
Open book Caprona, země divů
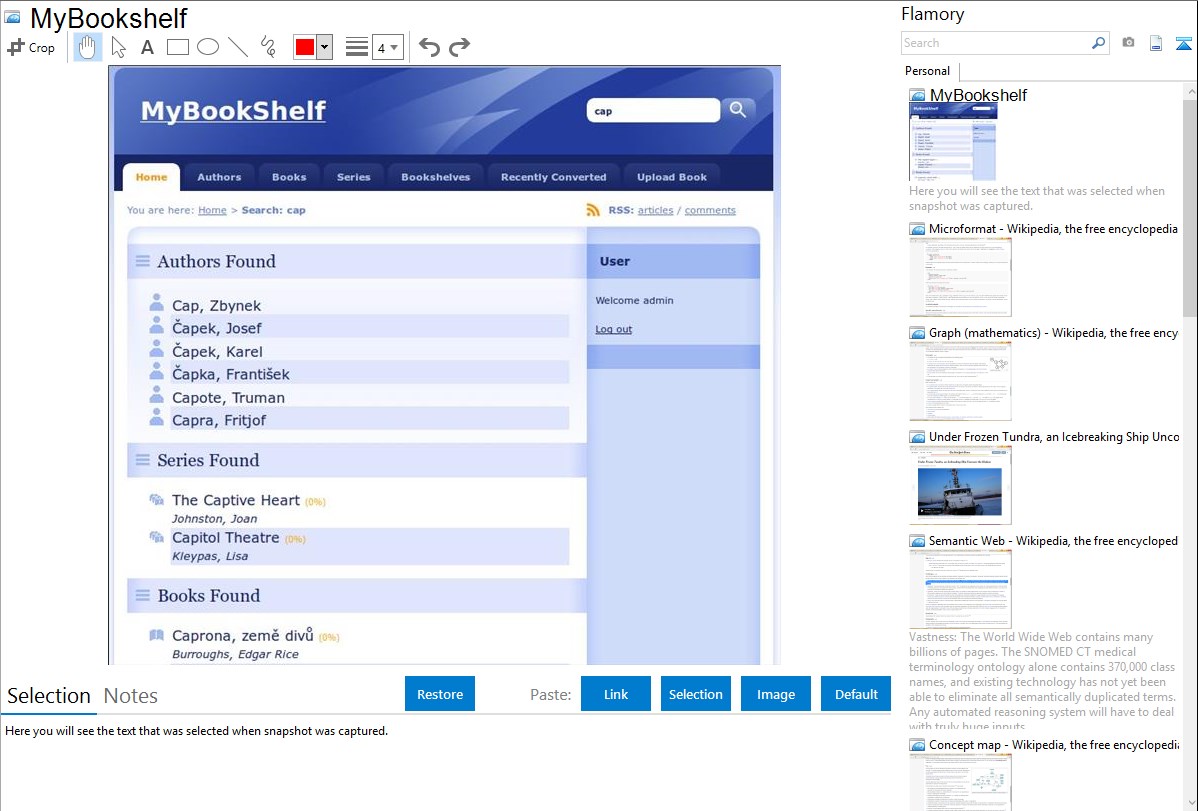pyautogui.click(x=243, y=635)
